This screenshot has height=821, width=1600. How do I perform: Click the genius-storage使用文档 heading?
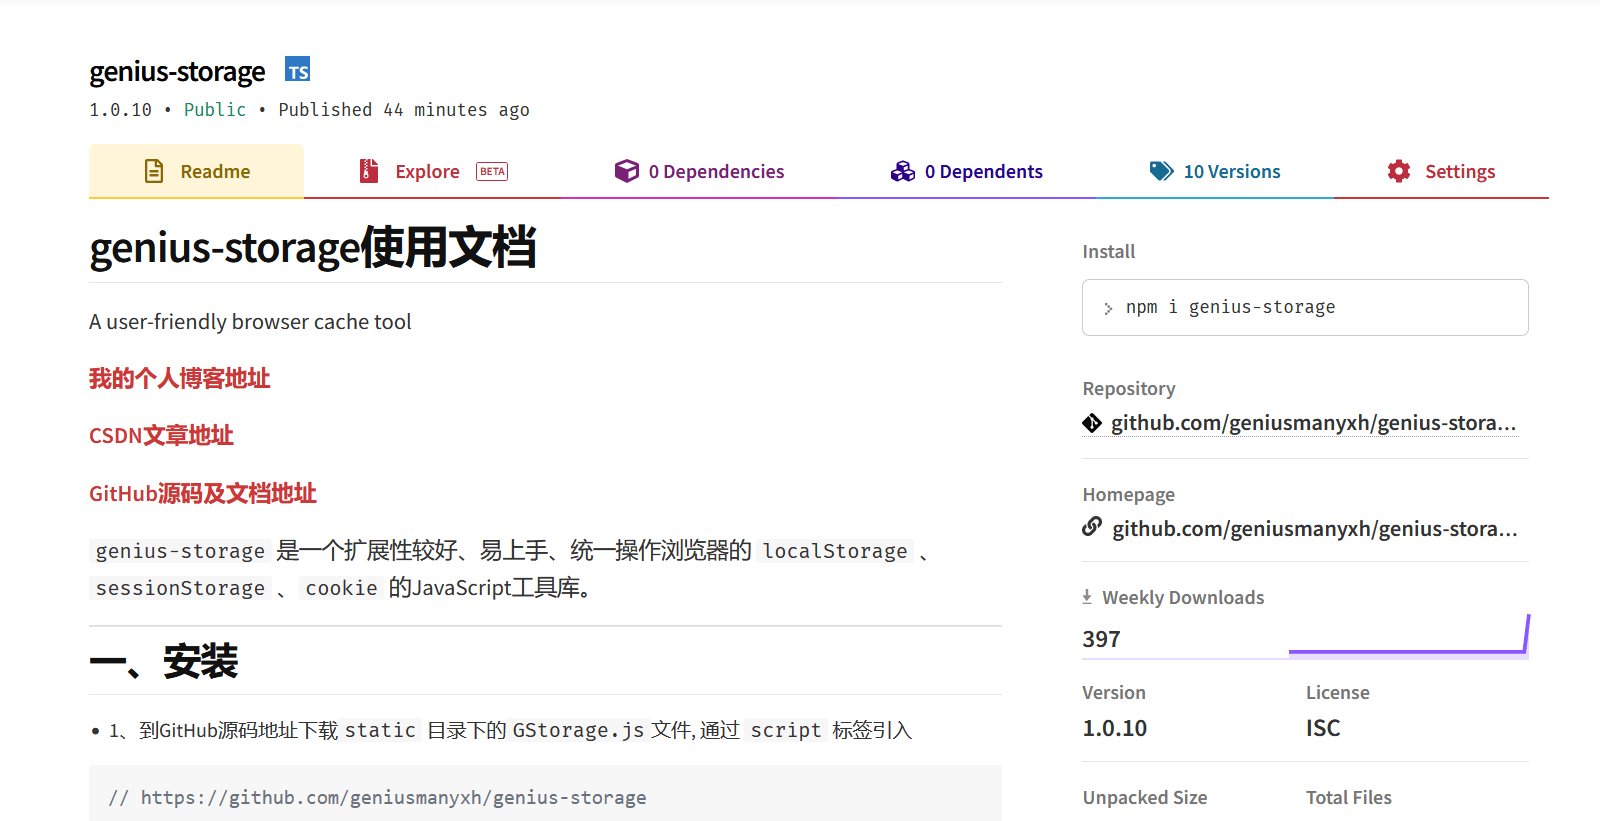(313, 248)
